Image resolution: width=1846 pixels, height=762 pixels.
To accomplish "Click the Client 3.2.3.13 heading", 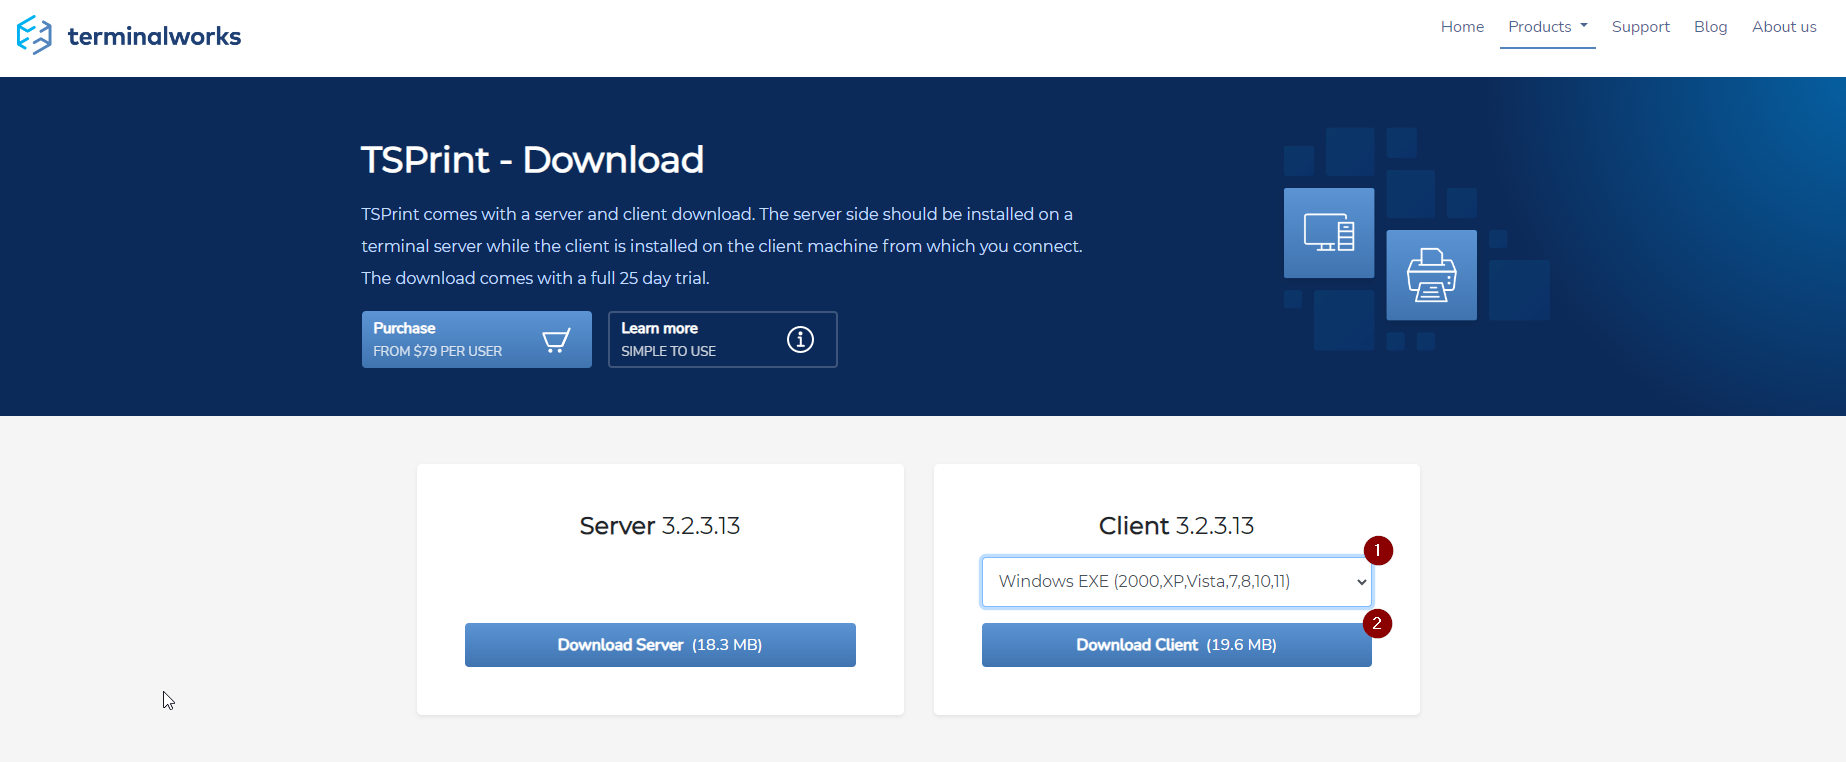I will tap(1177, 526).
